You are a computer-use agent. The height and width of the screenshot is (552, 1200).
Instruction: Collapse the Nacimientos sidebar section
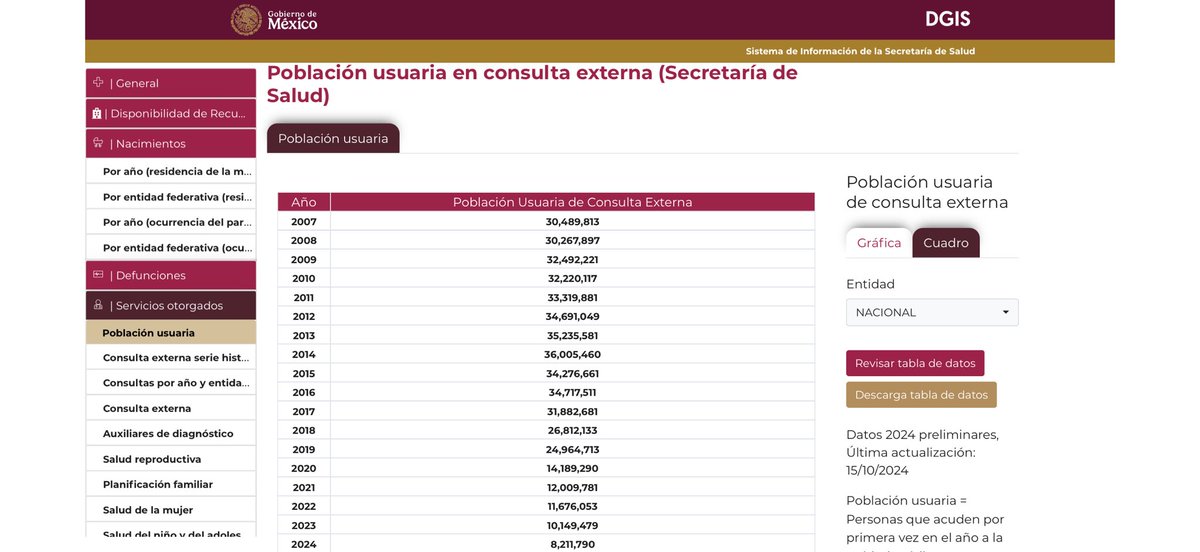point(171,143)
